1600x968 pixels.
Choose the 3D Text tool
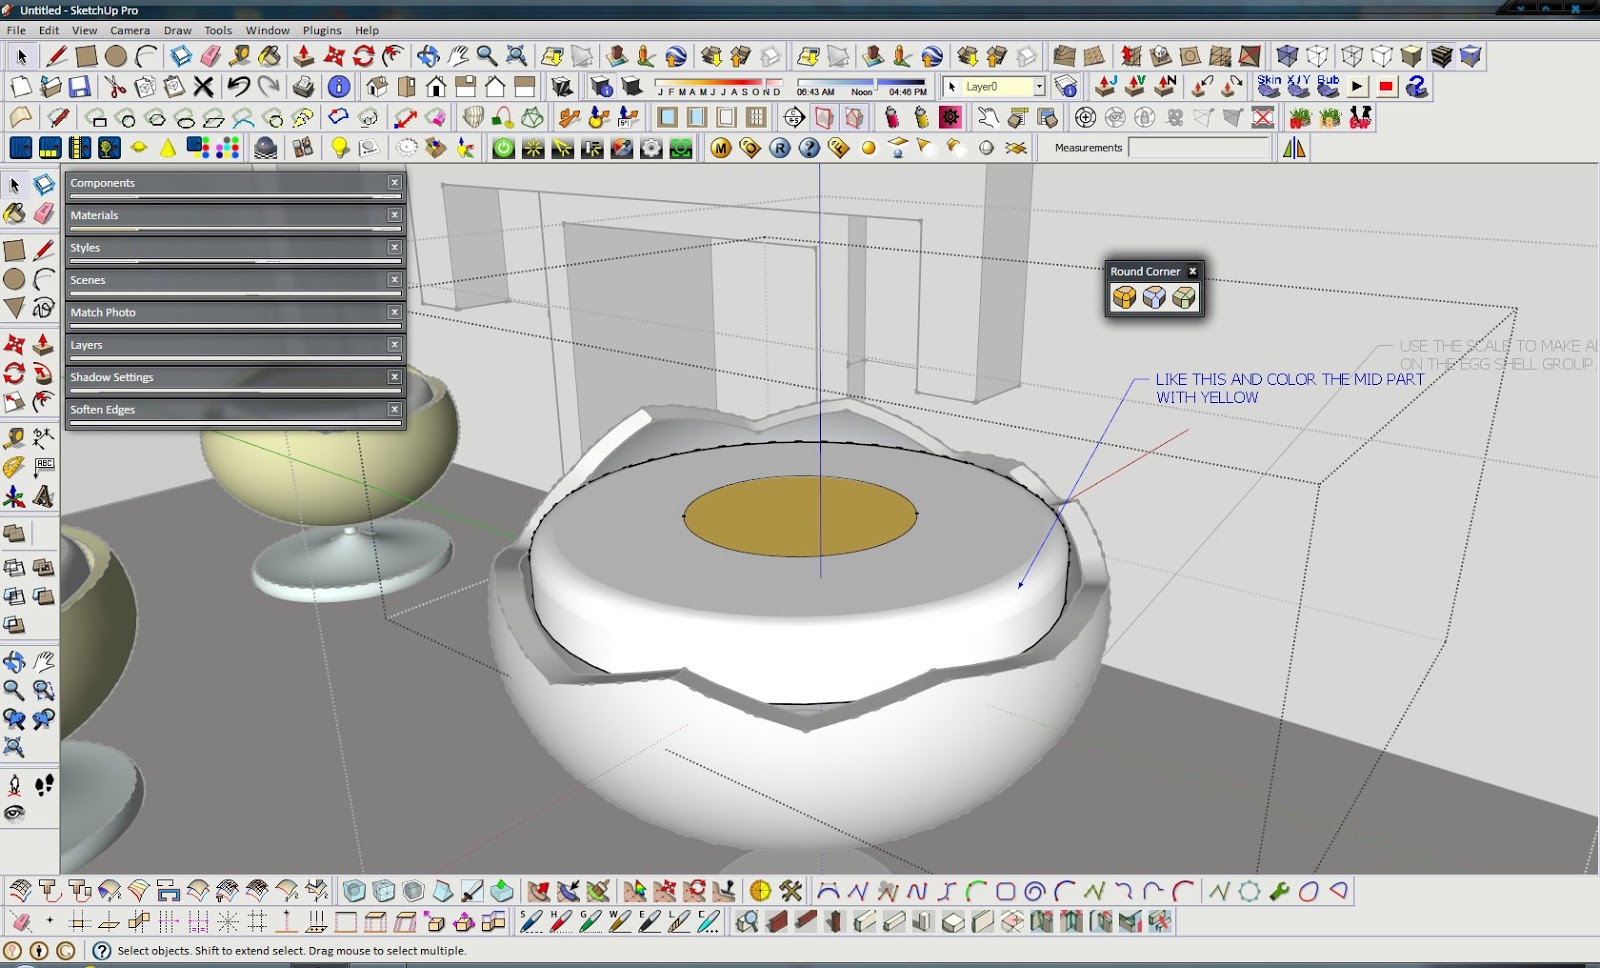point(44,497)
